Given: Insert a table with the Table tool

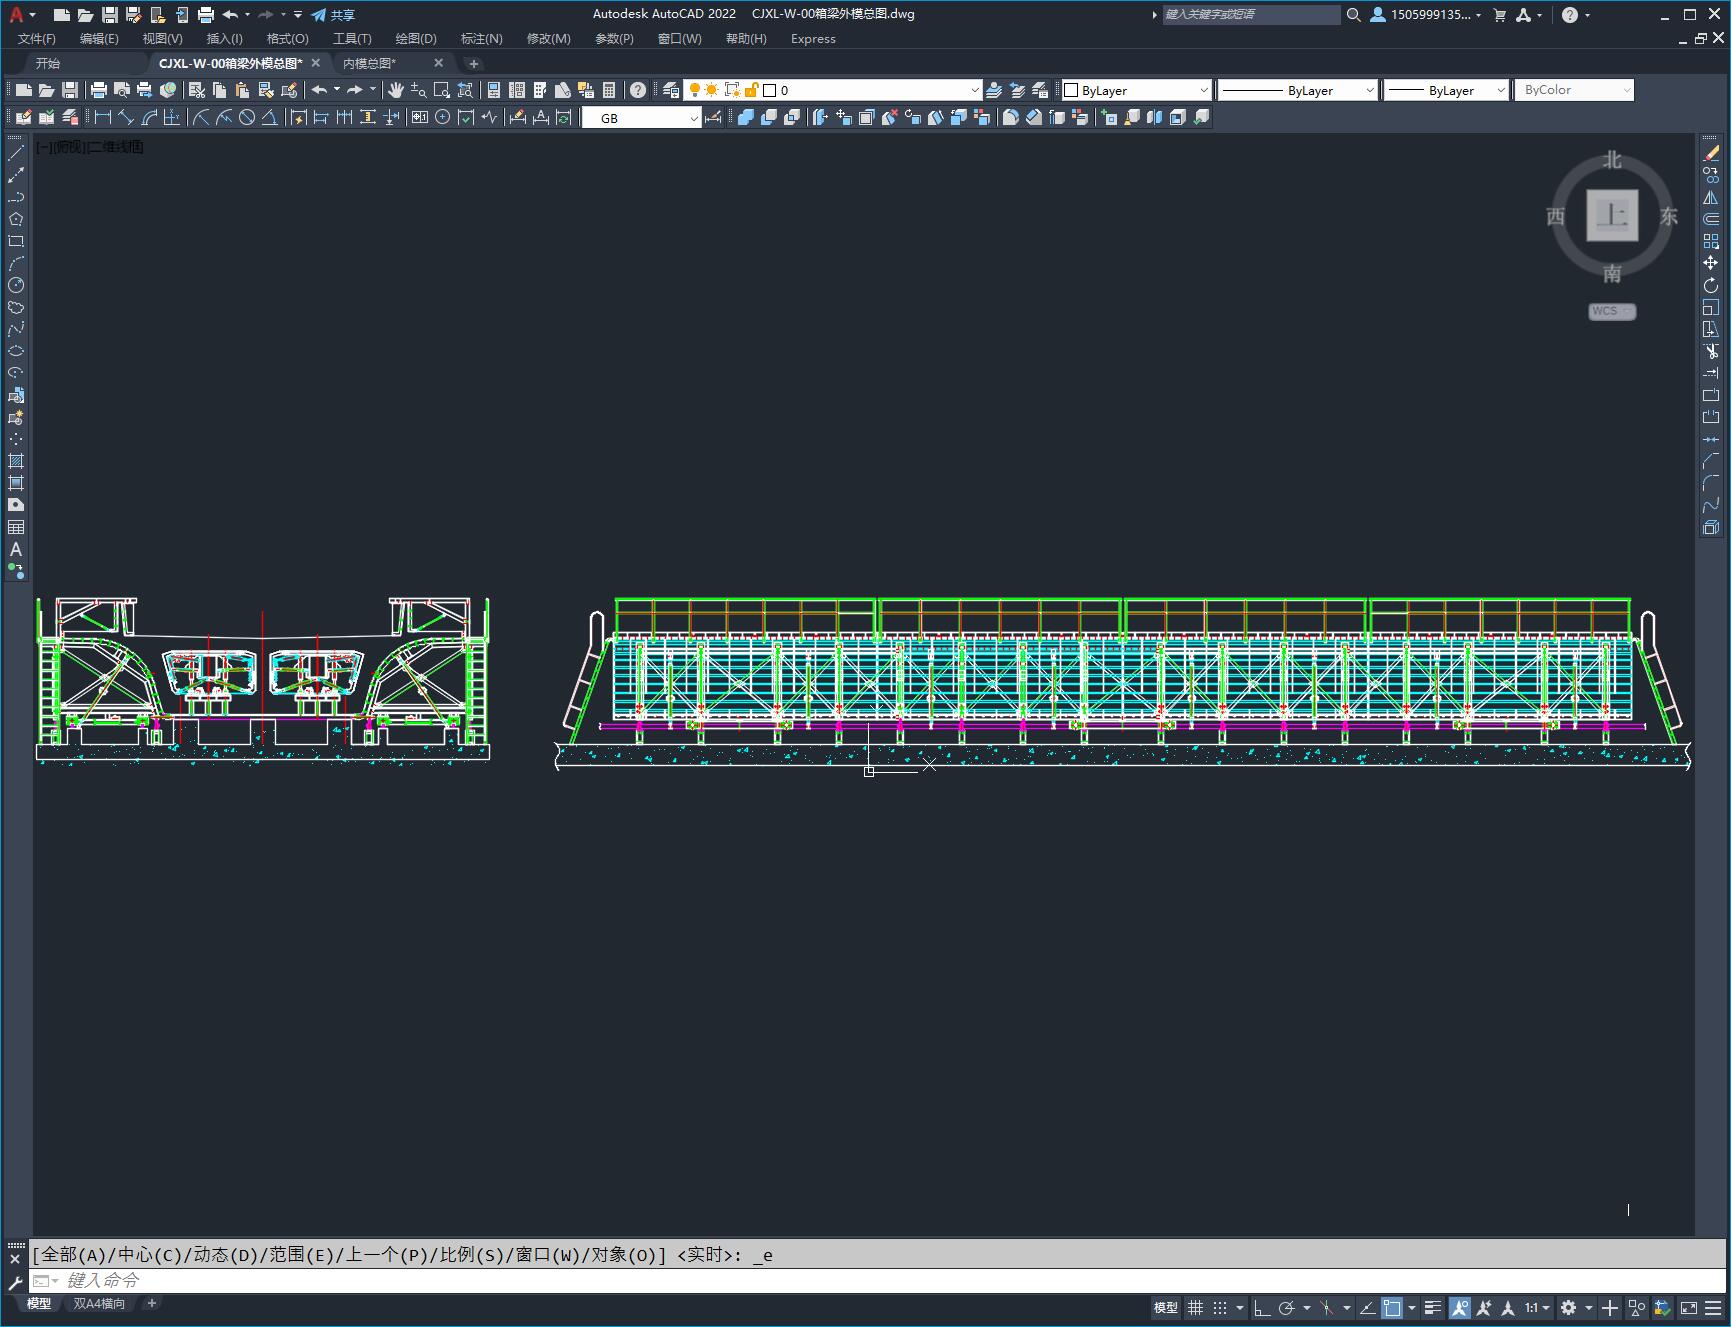Looking at the screenshot, I should [x=16, y=527].
